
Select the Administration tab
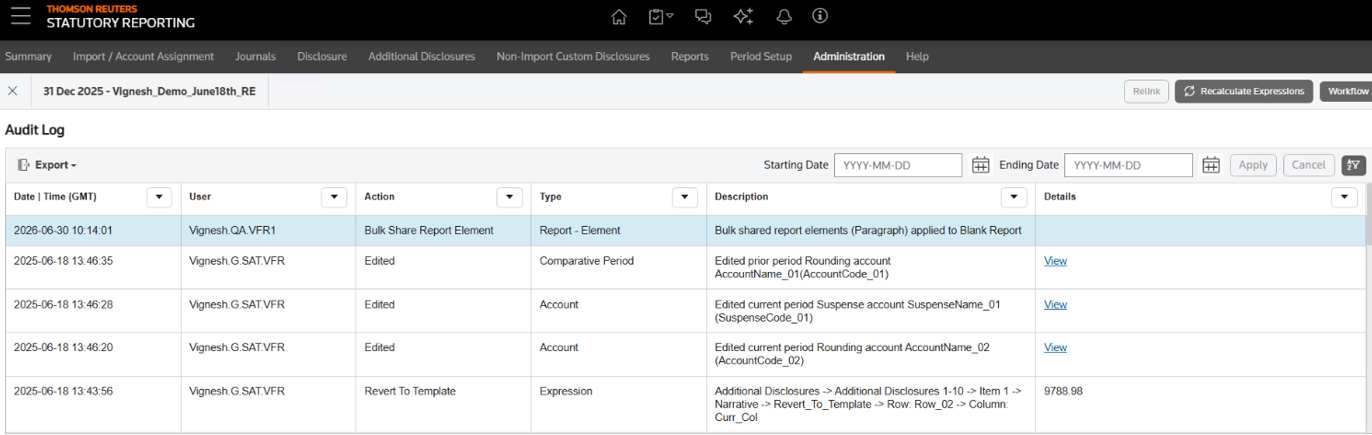(x=849, y=57)
